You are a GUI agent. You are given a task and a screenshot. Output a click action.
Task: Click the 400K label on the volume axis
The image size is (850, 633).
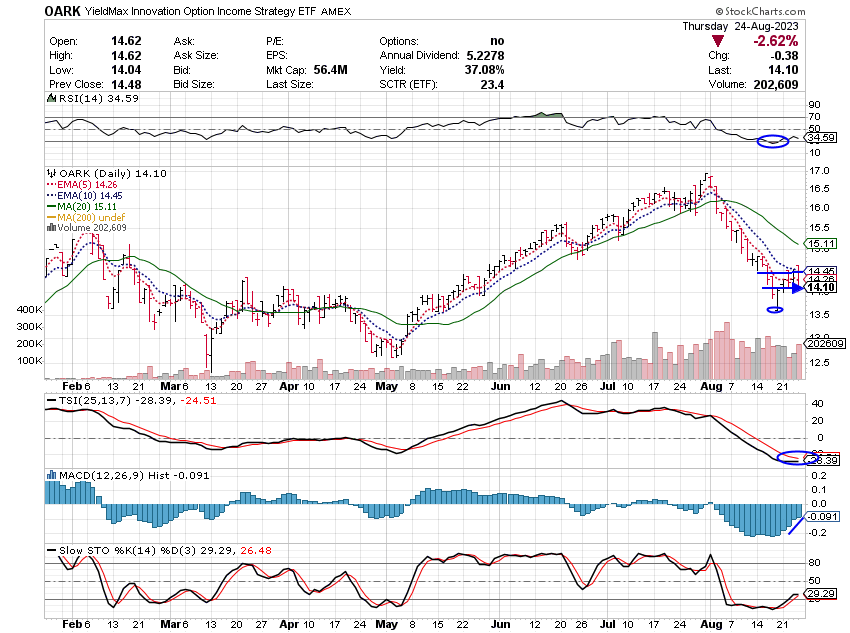[x=29, y=309]
